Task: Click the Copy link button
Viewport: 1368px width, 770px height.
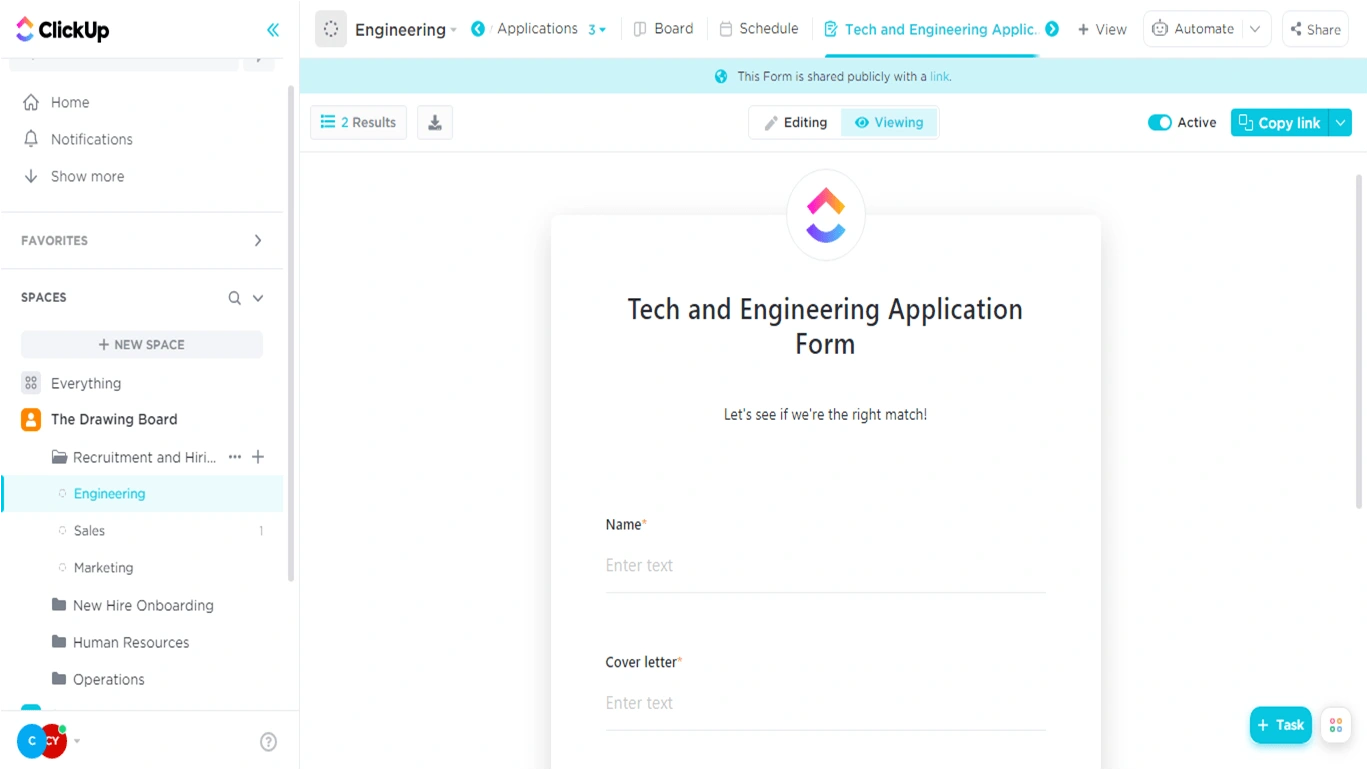Action: (x=1279, y=123)
